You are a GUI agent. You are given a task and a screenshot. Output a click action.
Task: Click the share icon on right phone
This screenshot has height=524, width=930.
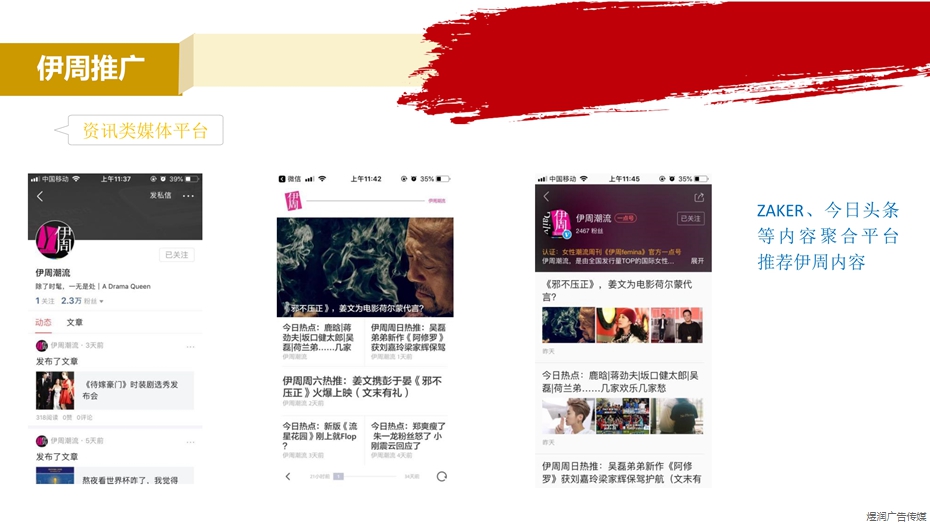(x=699, y=197)
